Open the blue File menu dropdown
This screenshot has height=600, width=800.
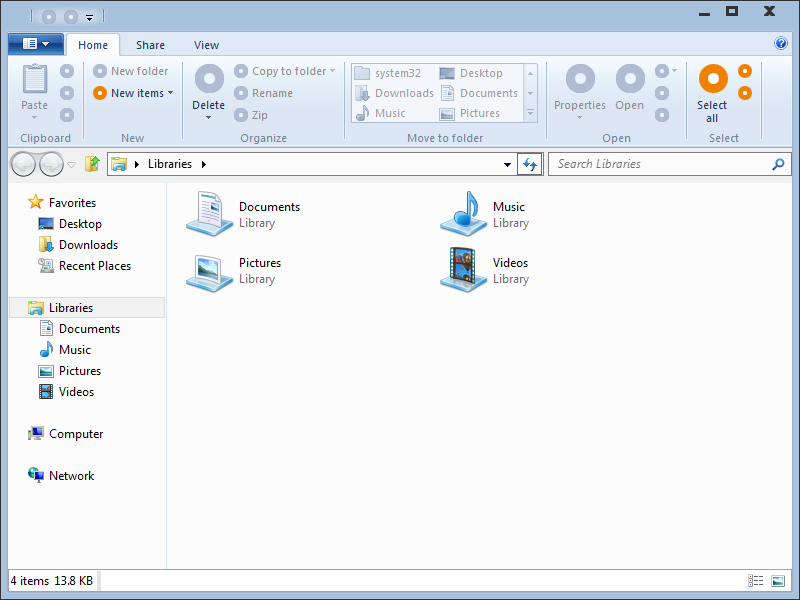coord(36,44)
